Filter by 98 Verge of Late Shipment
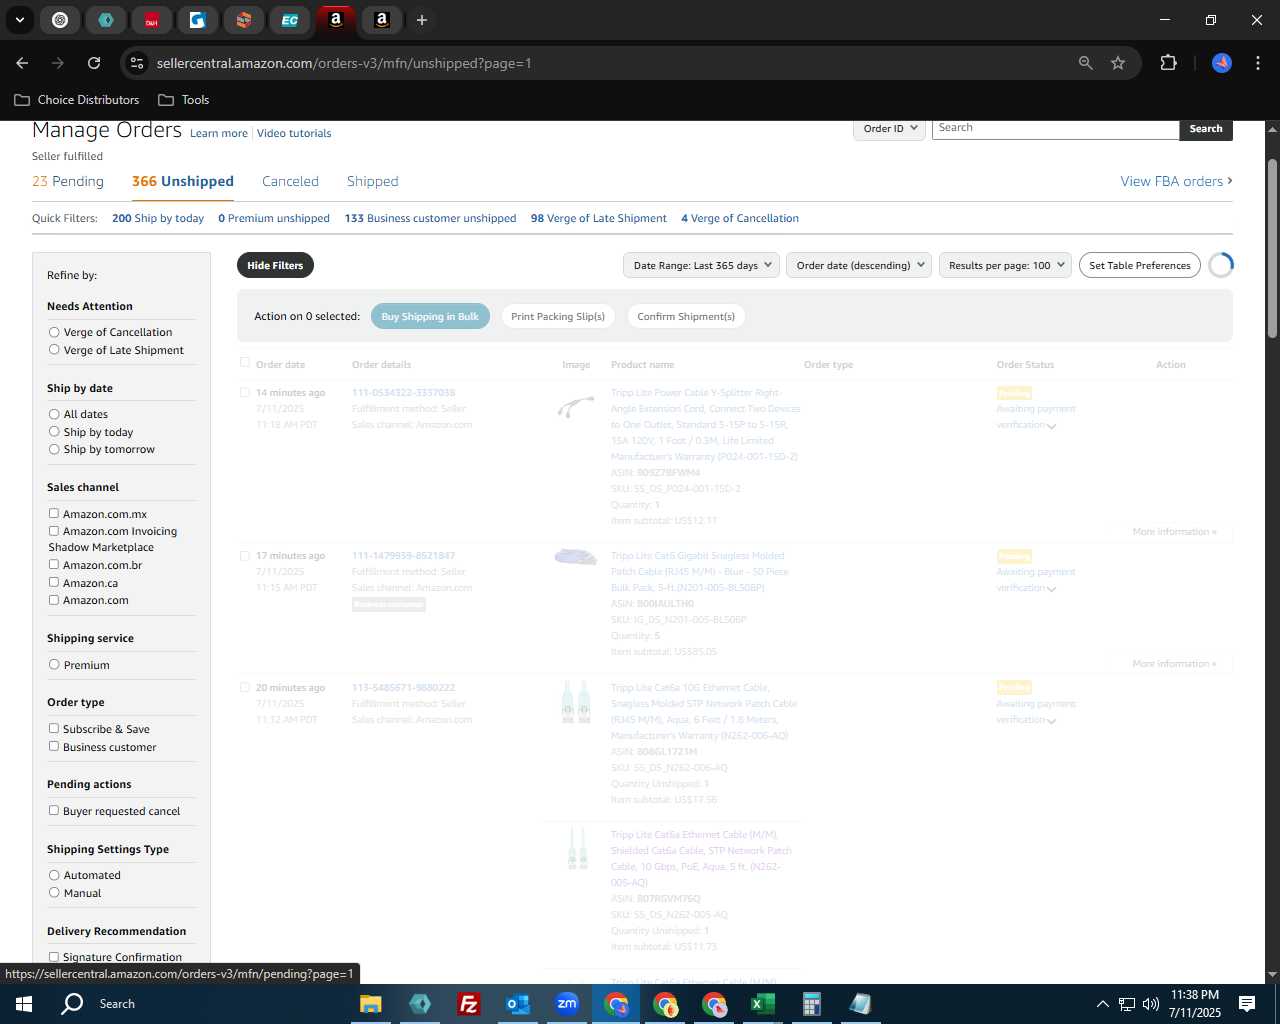 598,218
